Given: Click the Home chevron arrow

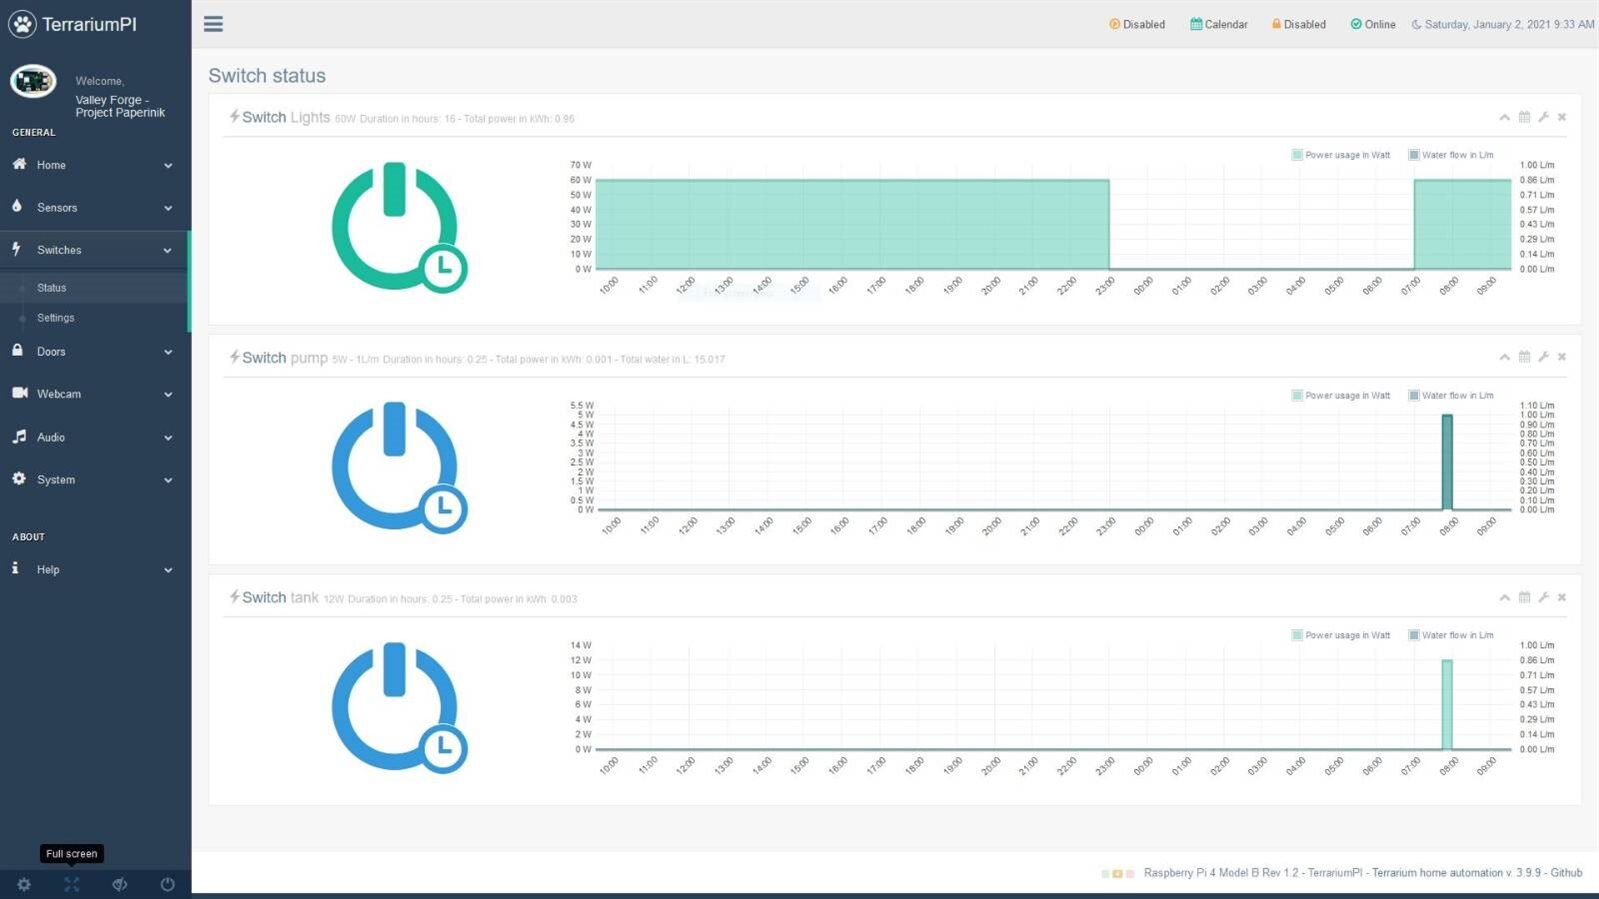Looking at the screenshot, I should click(x=168, y=166).
